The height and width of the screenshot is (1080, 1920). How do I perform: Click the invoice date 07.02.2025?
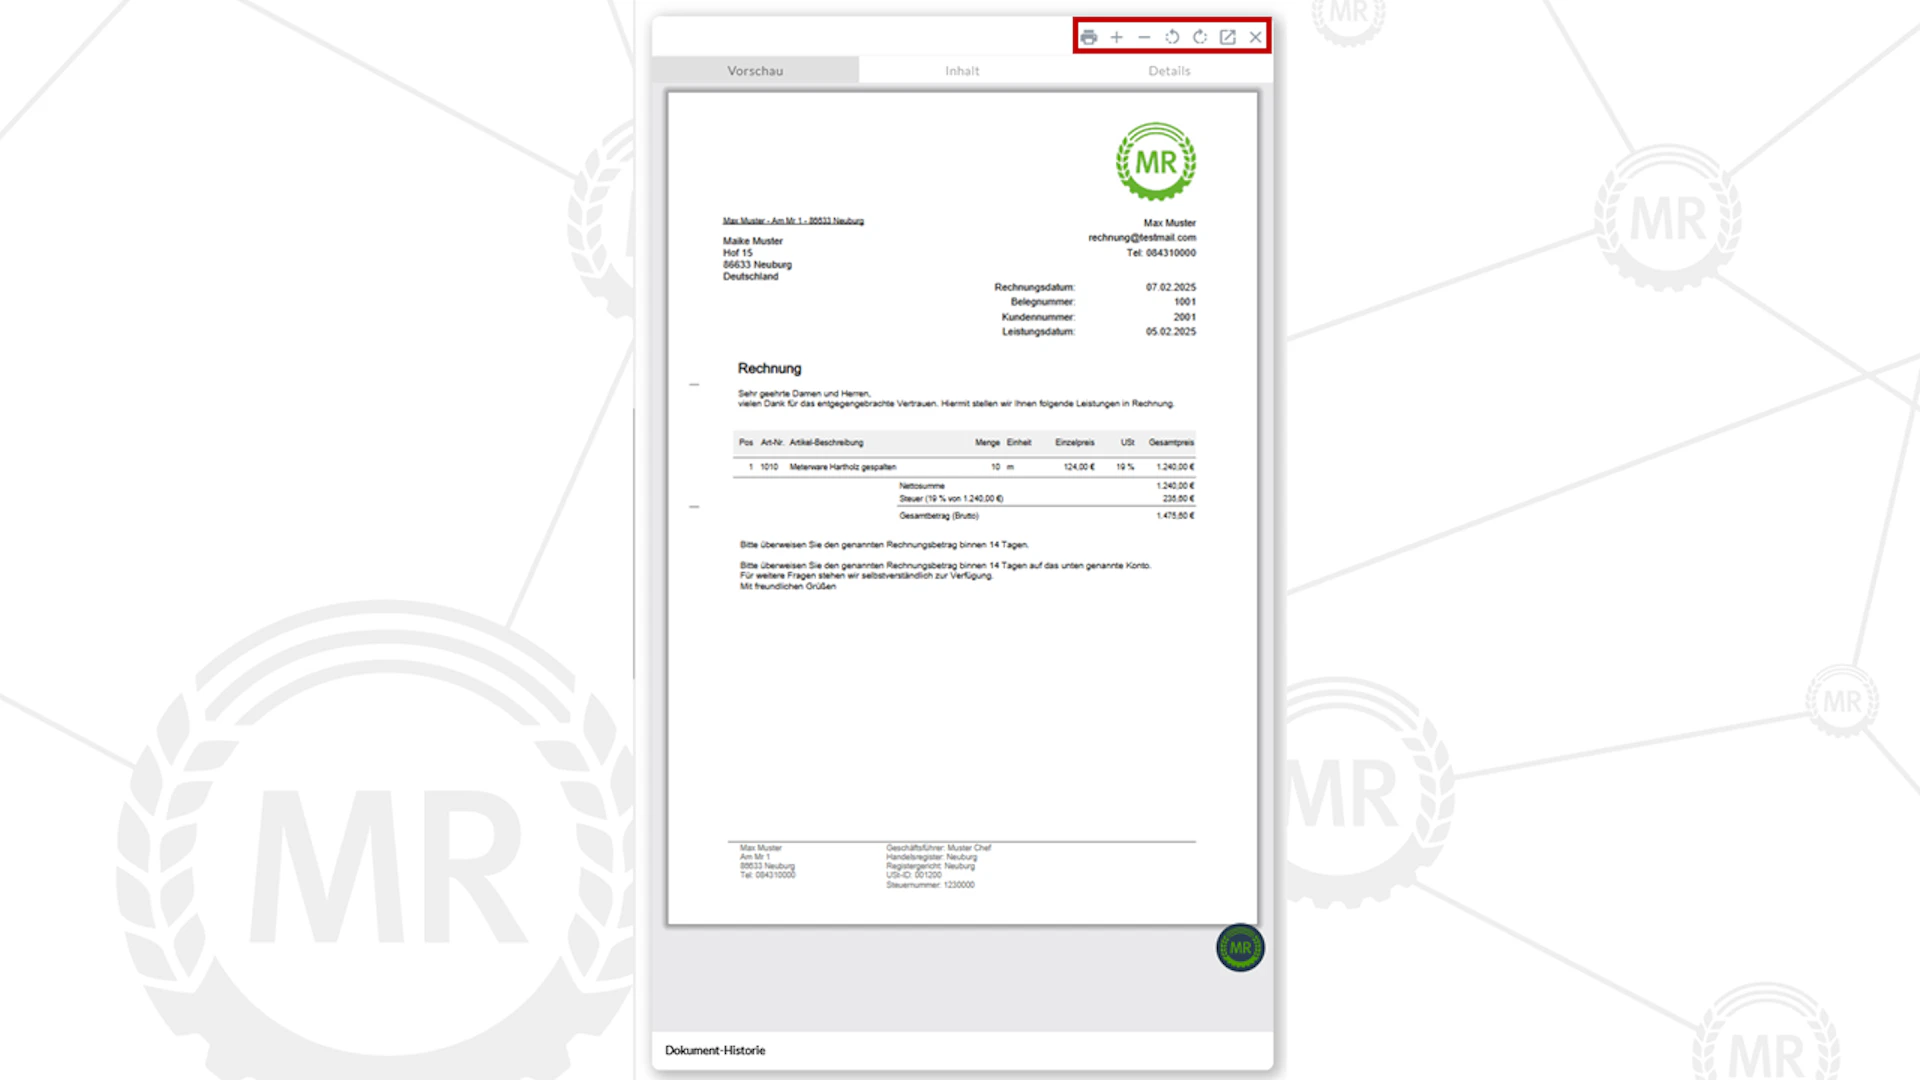[1171, 287]
